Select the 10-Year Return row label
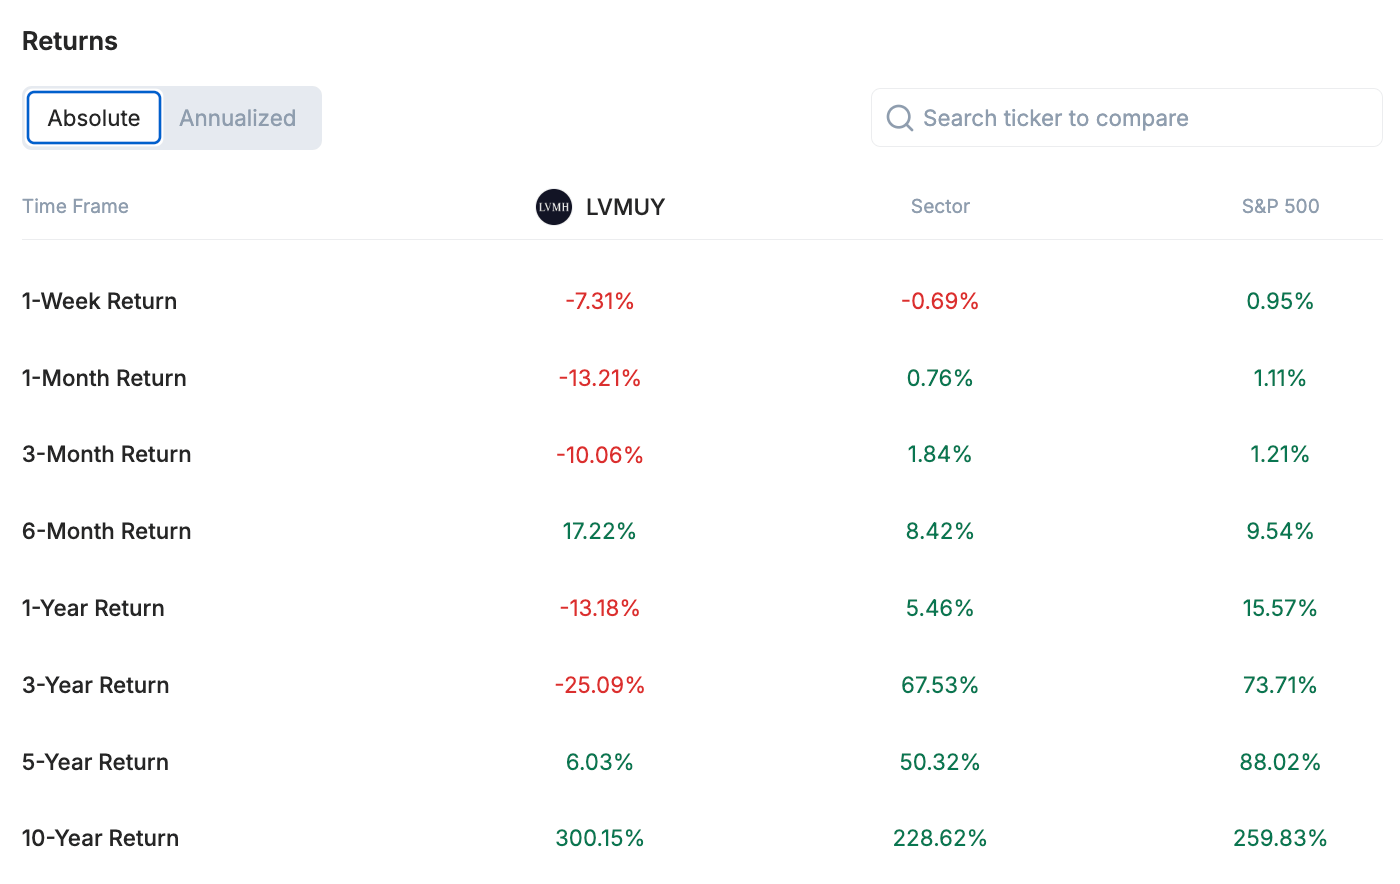The height and width of the screenshot is (884, 1400). point(100,838)
